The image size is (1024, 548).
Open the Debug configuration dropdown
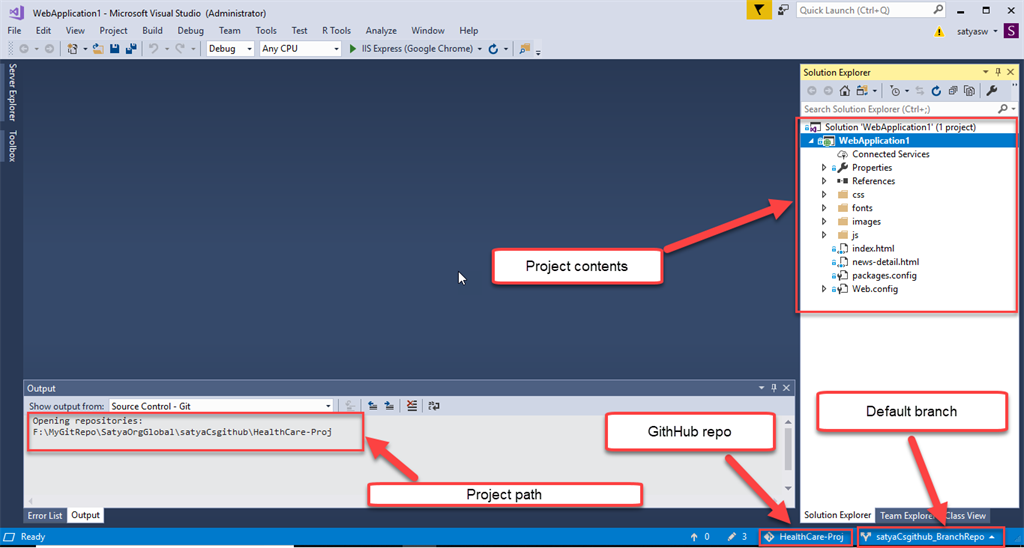pyautogui.click(x=230, y=49)
